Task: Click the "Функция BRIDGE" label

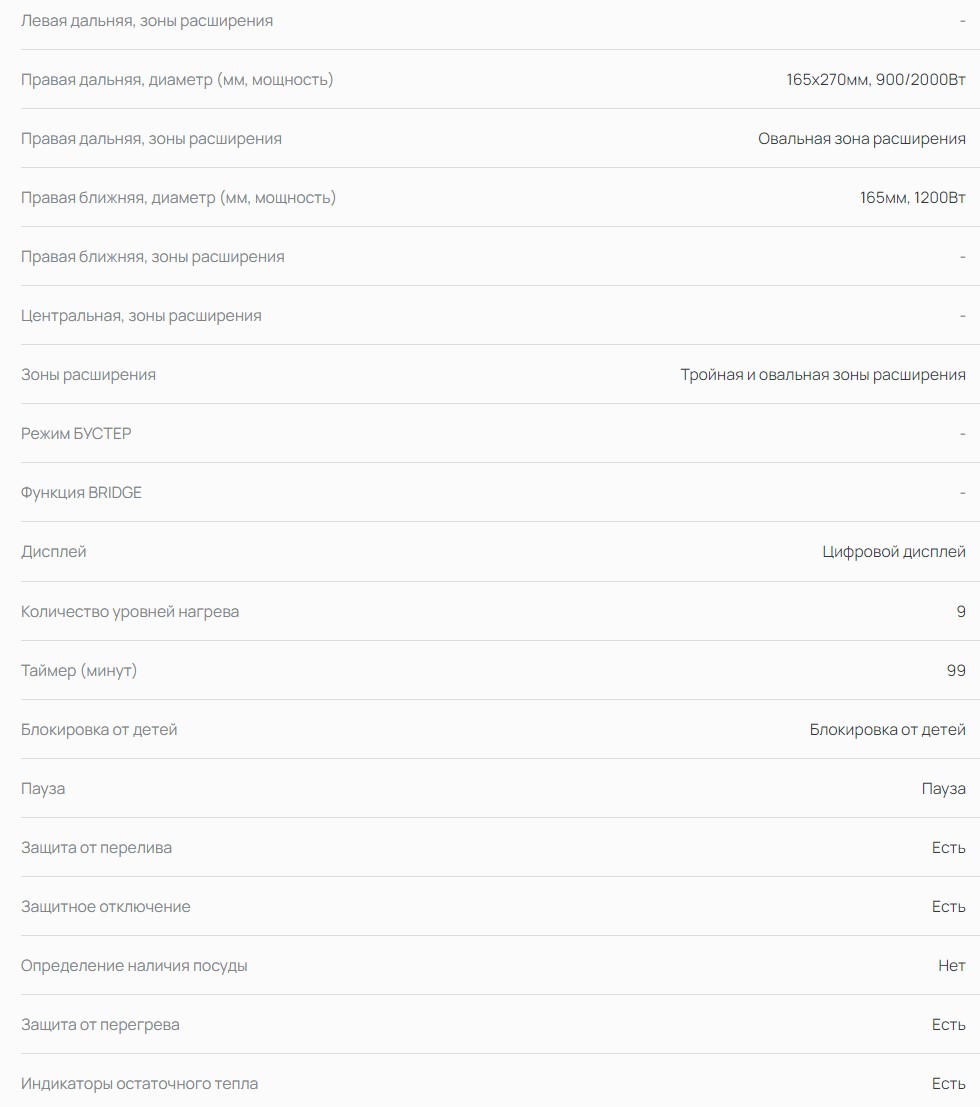Action: 81,492
